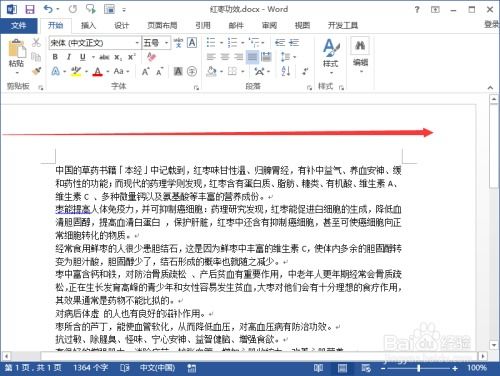Click the 中文(中国) language status button
The image size is (500, 376).
[x=157, y=368]
